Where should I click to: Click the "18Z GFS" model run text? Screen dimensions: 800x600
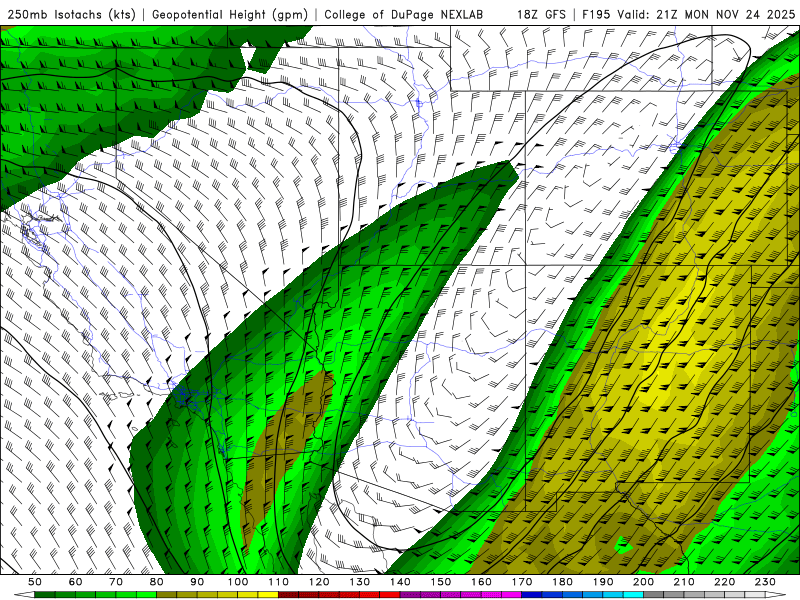click(x=541, y=14)
